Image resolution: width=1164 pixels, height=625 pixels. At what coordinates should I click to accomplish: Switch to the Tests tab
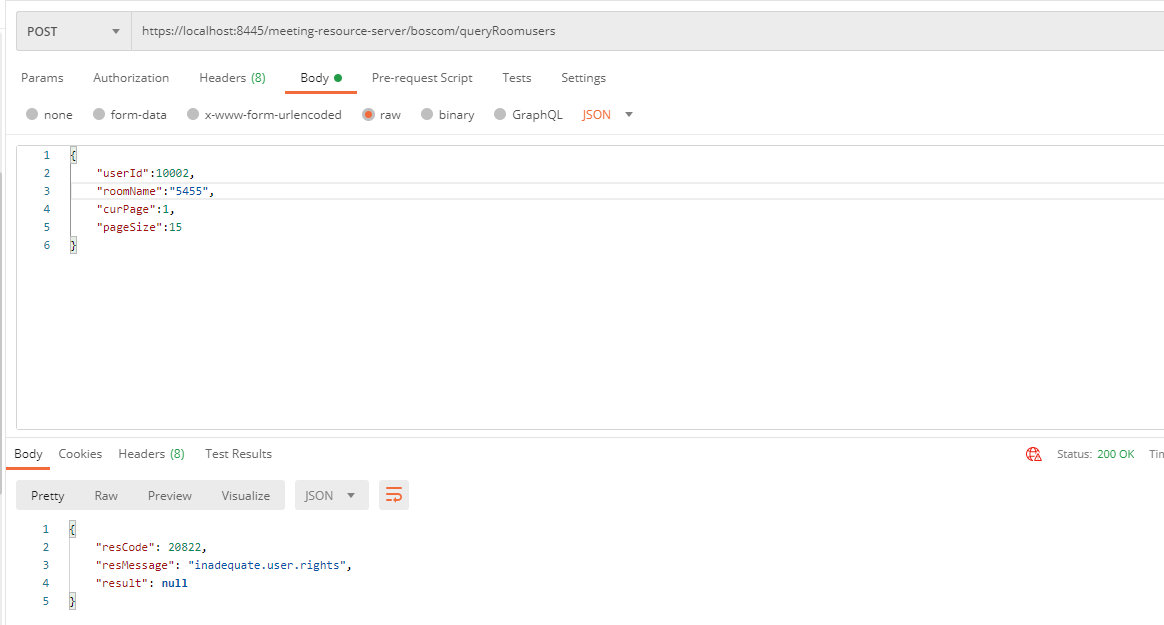516,77
